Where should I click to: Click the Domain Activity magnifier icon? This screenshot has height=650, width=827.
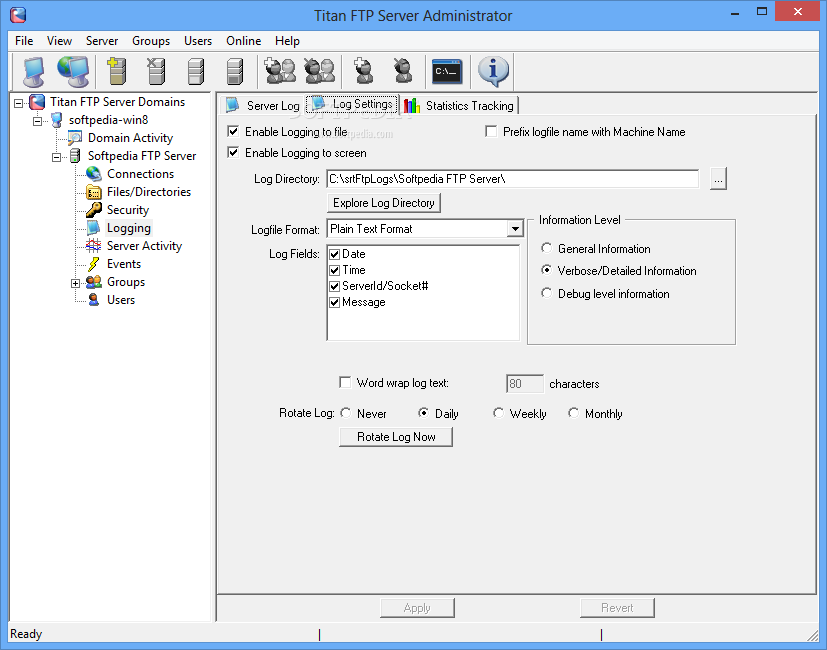point(74,138)
